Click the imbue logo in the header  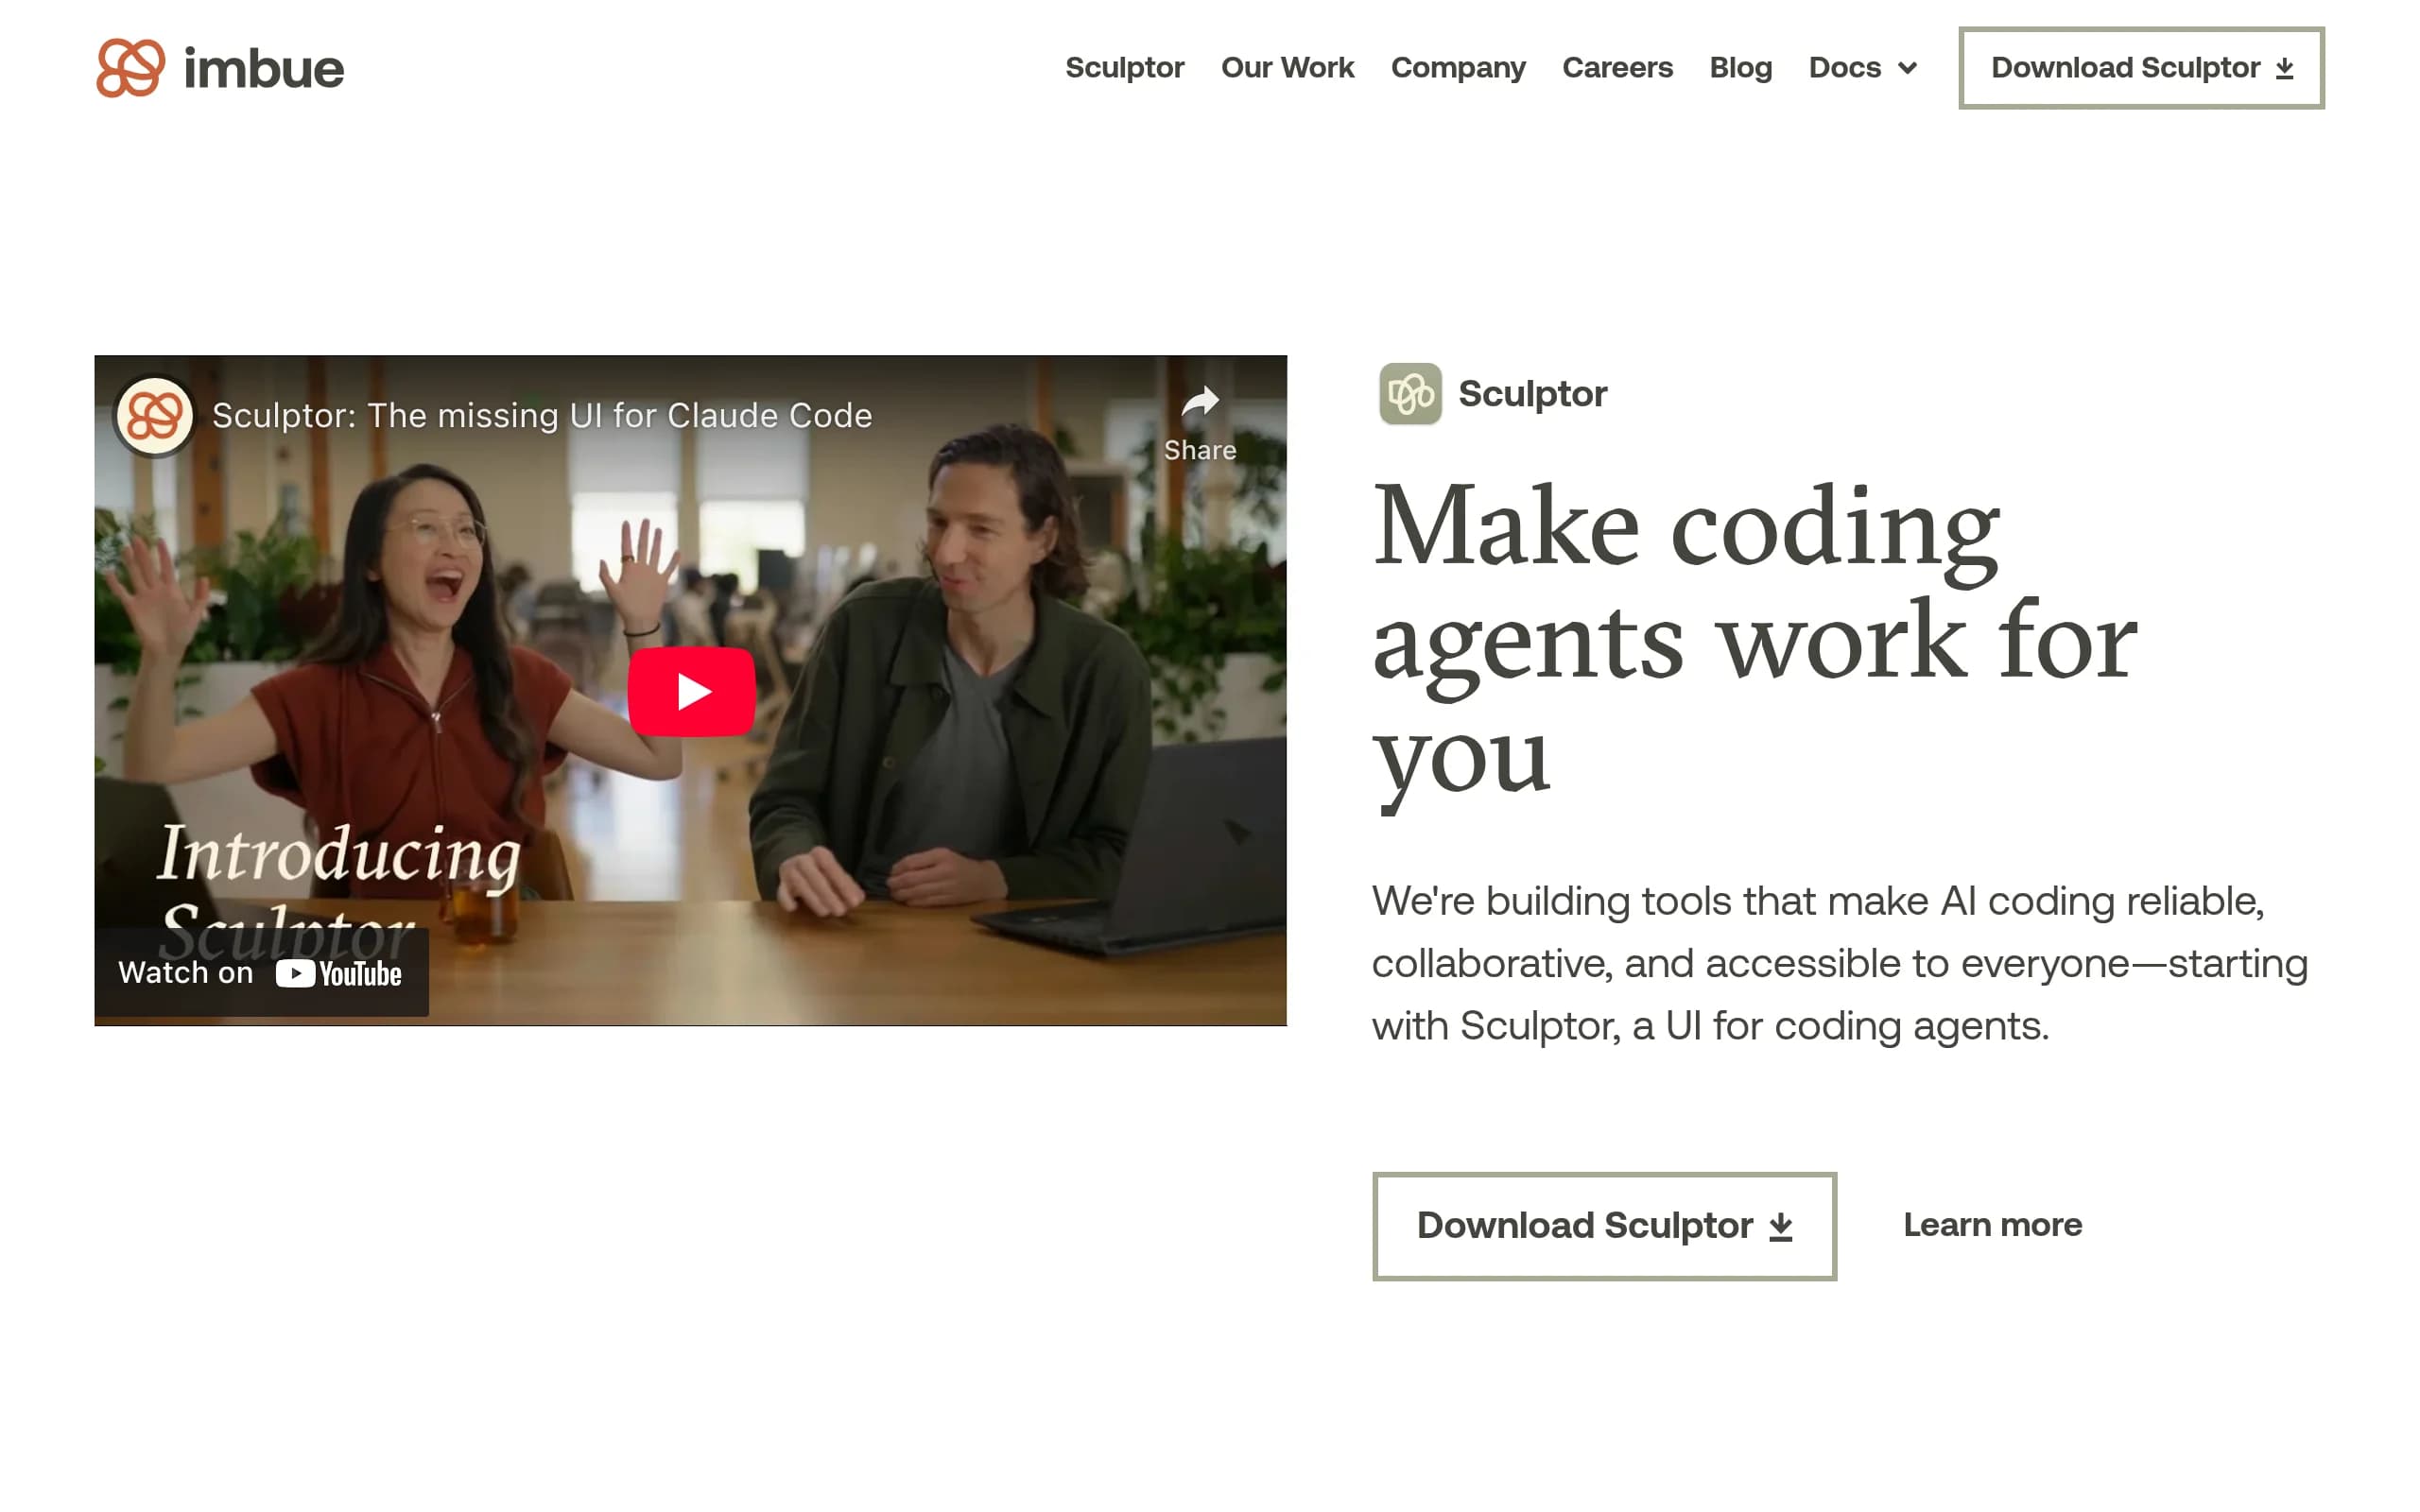coord(220,68)
